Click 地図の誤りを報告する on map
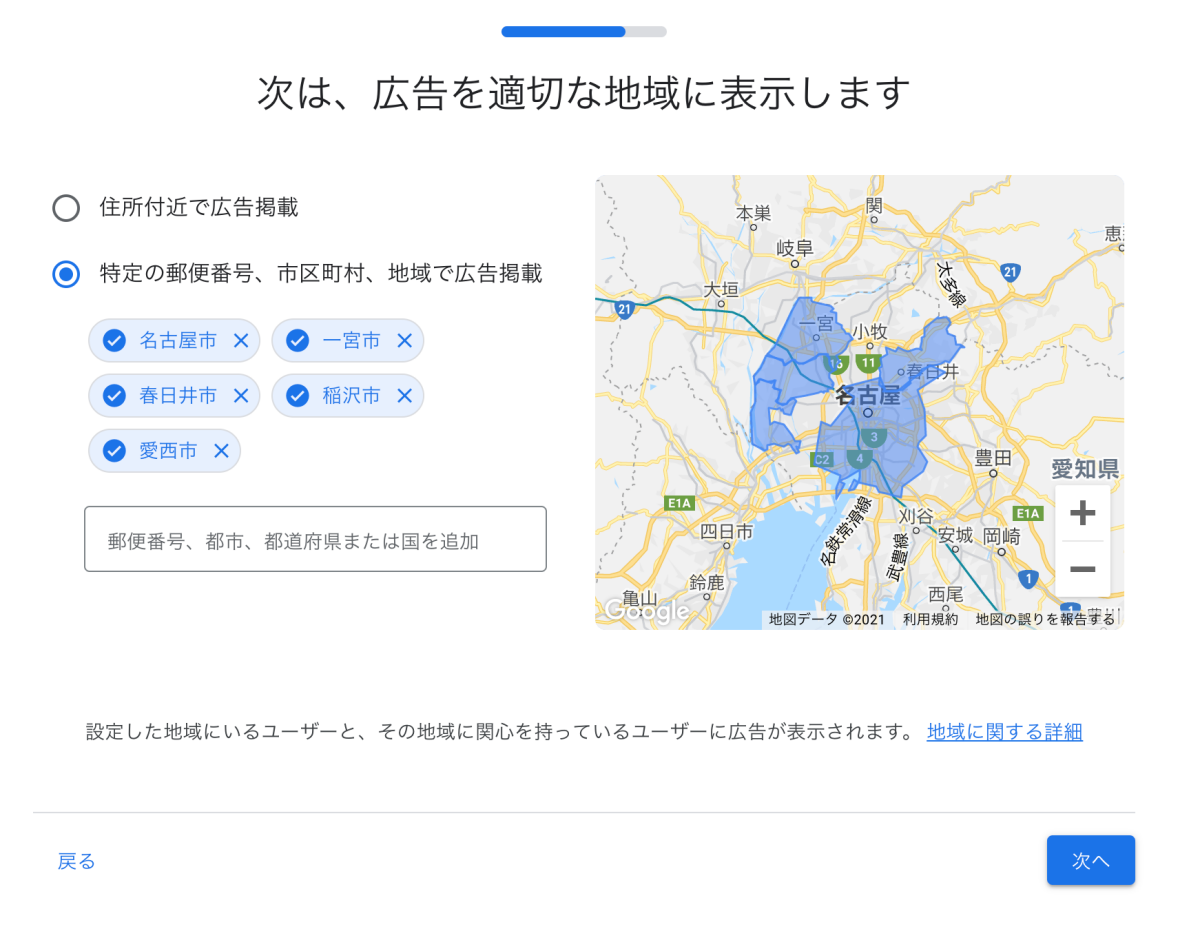Viewport: 1200px width, 929px height. pyautogui.click(x=1044, y=620)
